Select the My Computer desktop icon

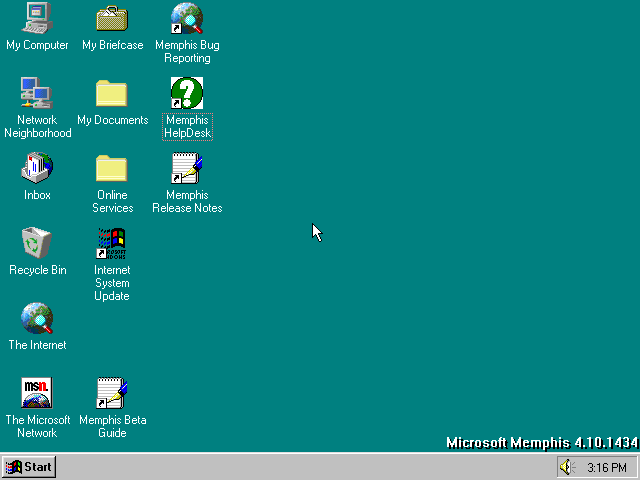pos(37,18)
